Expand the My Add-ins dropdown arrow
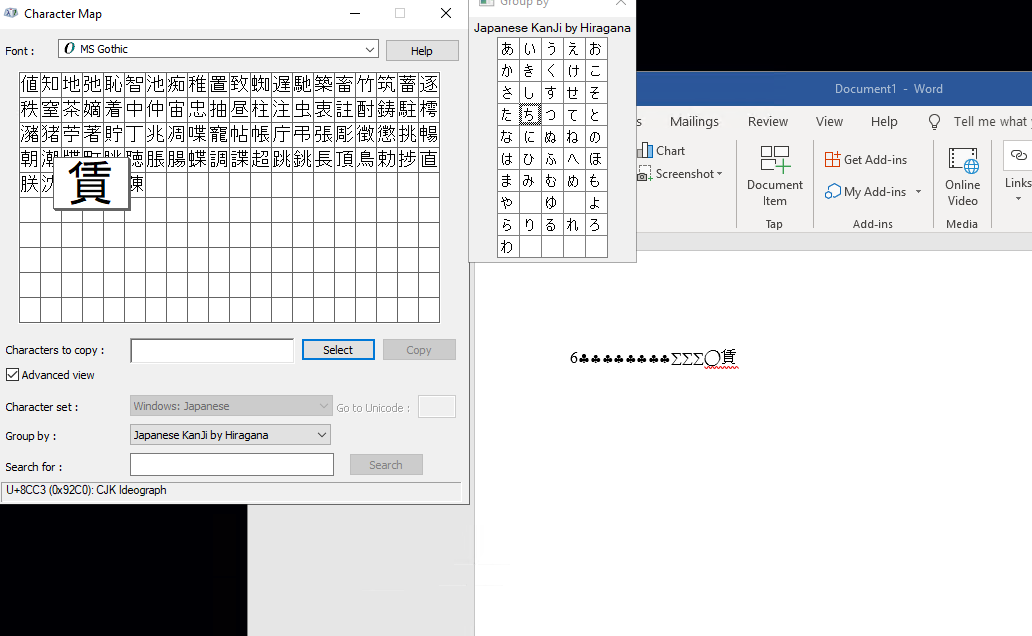The image size is (1032, 636). (918, 192)
